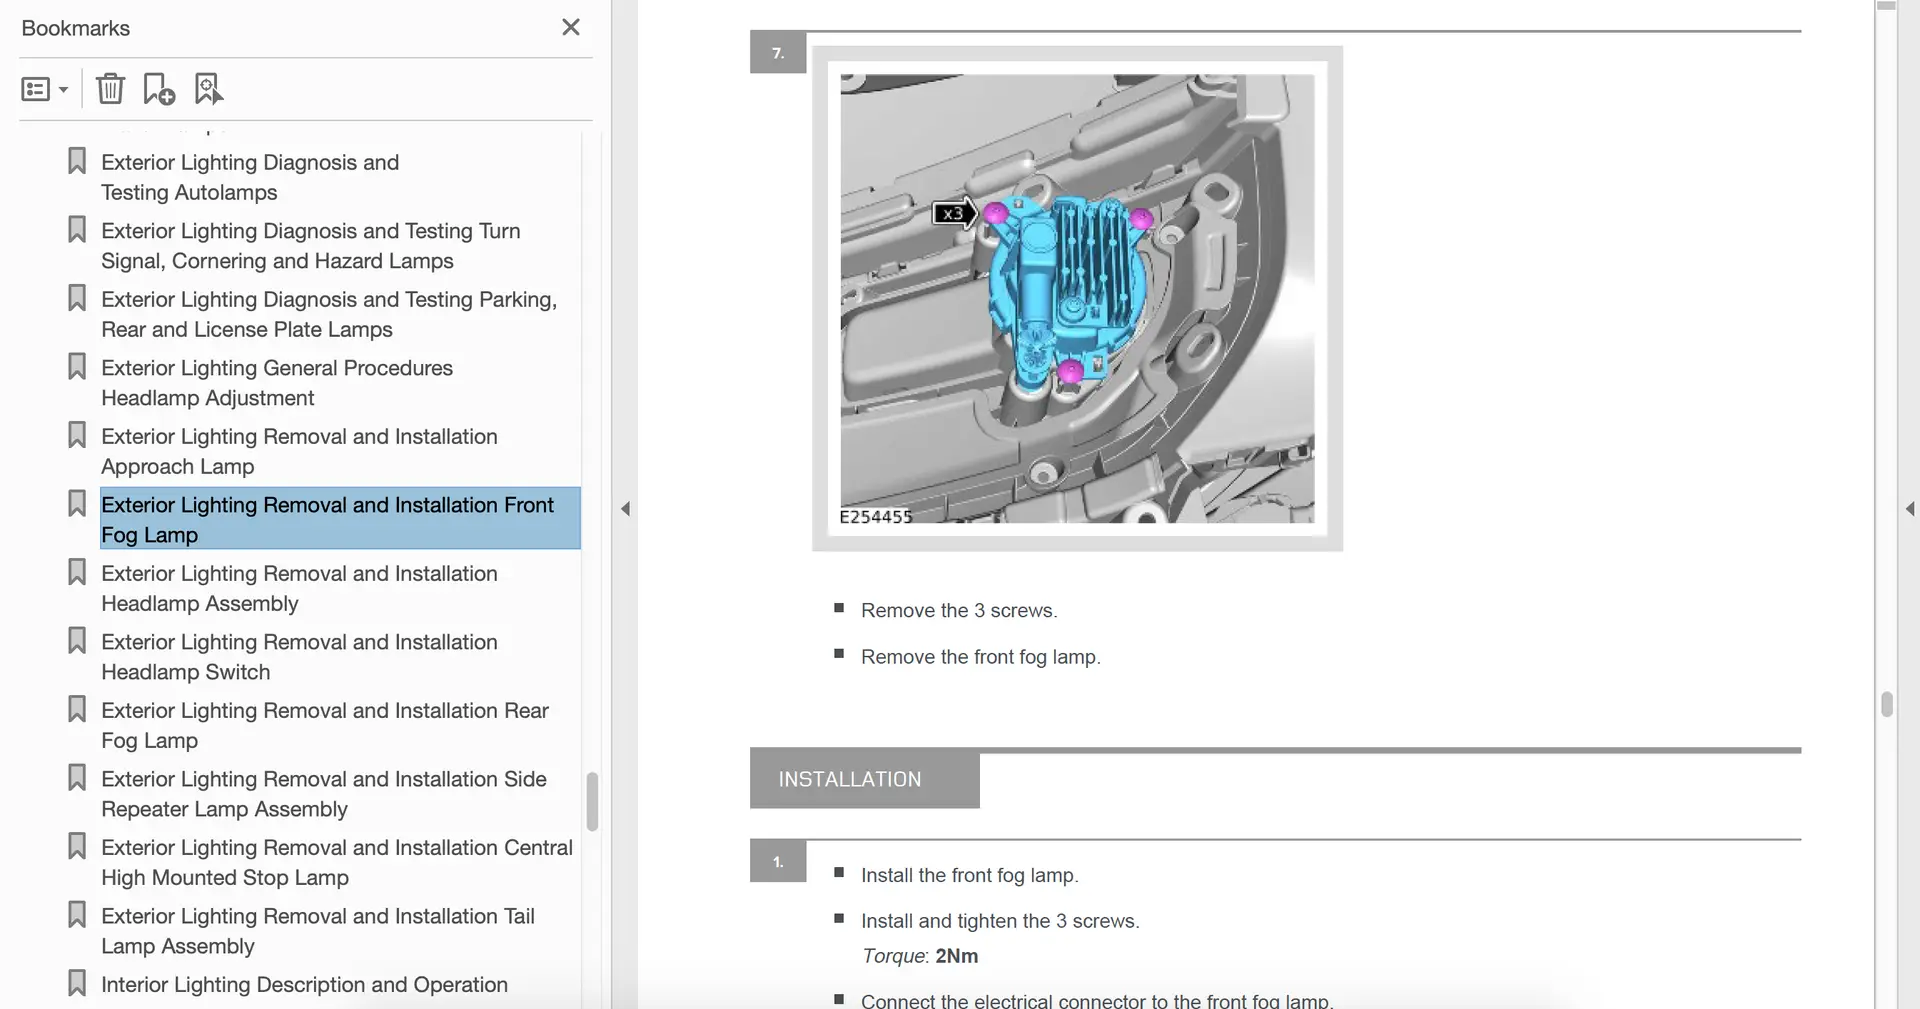The image size is (1920, 1009).
Task: Open Rear Fog Lamp removal bookmark
Action: (x=325, y=725)
